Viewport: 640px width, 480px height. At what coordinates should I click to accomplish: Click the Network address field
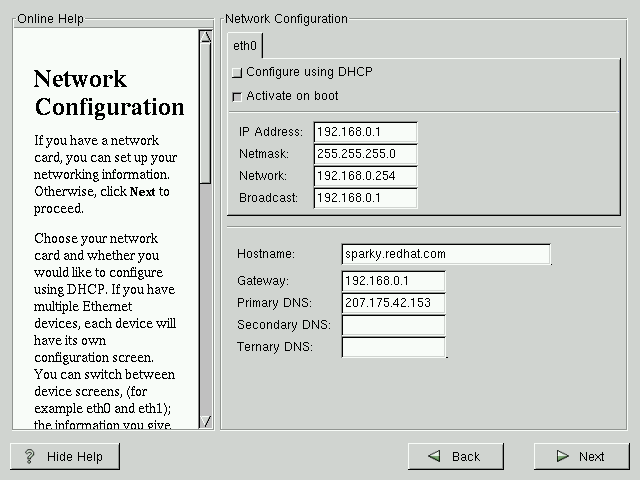pos(365,176)
